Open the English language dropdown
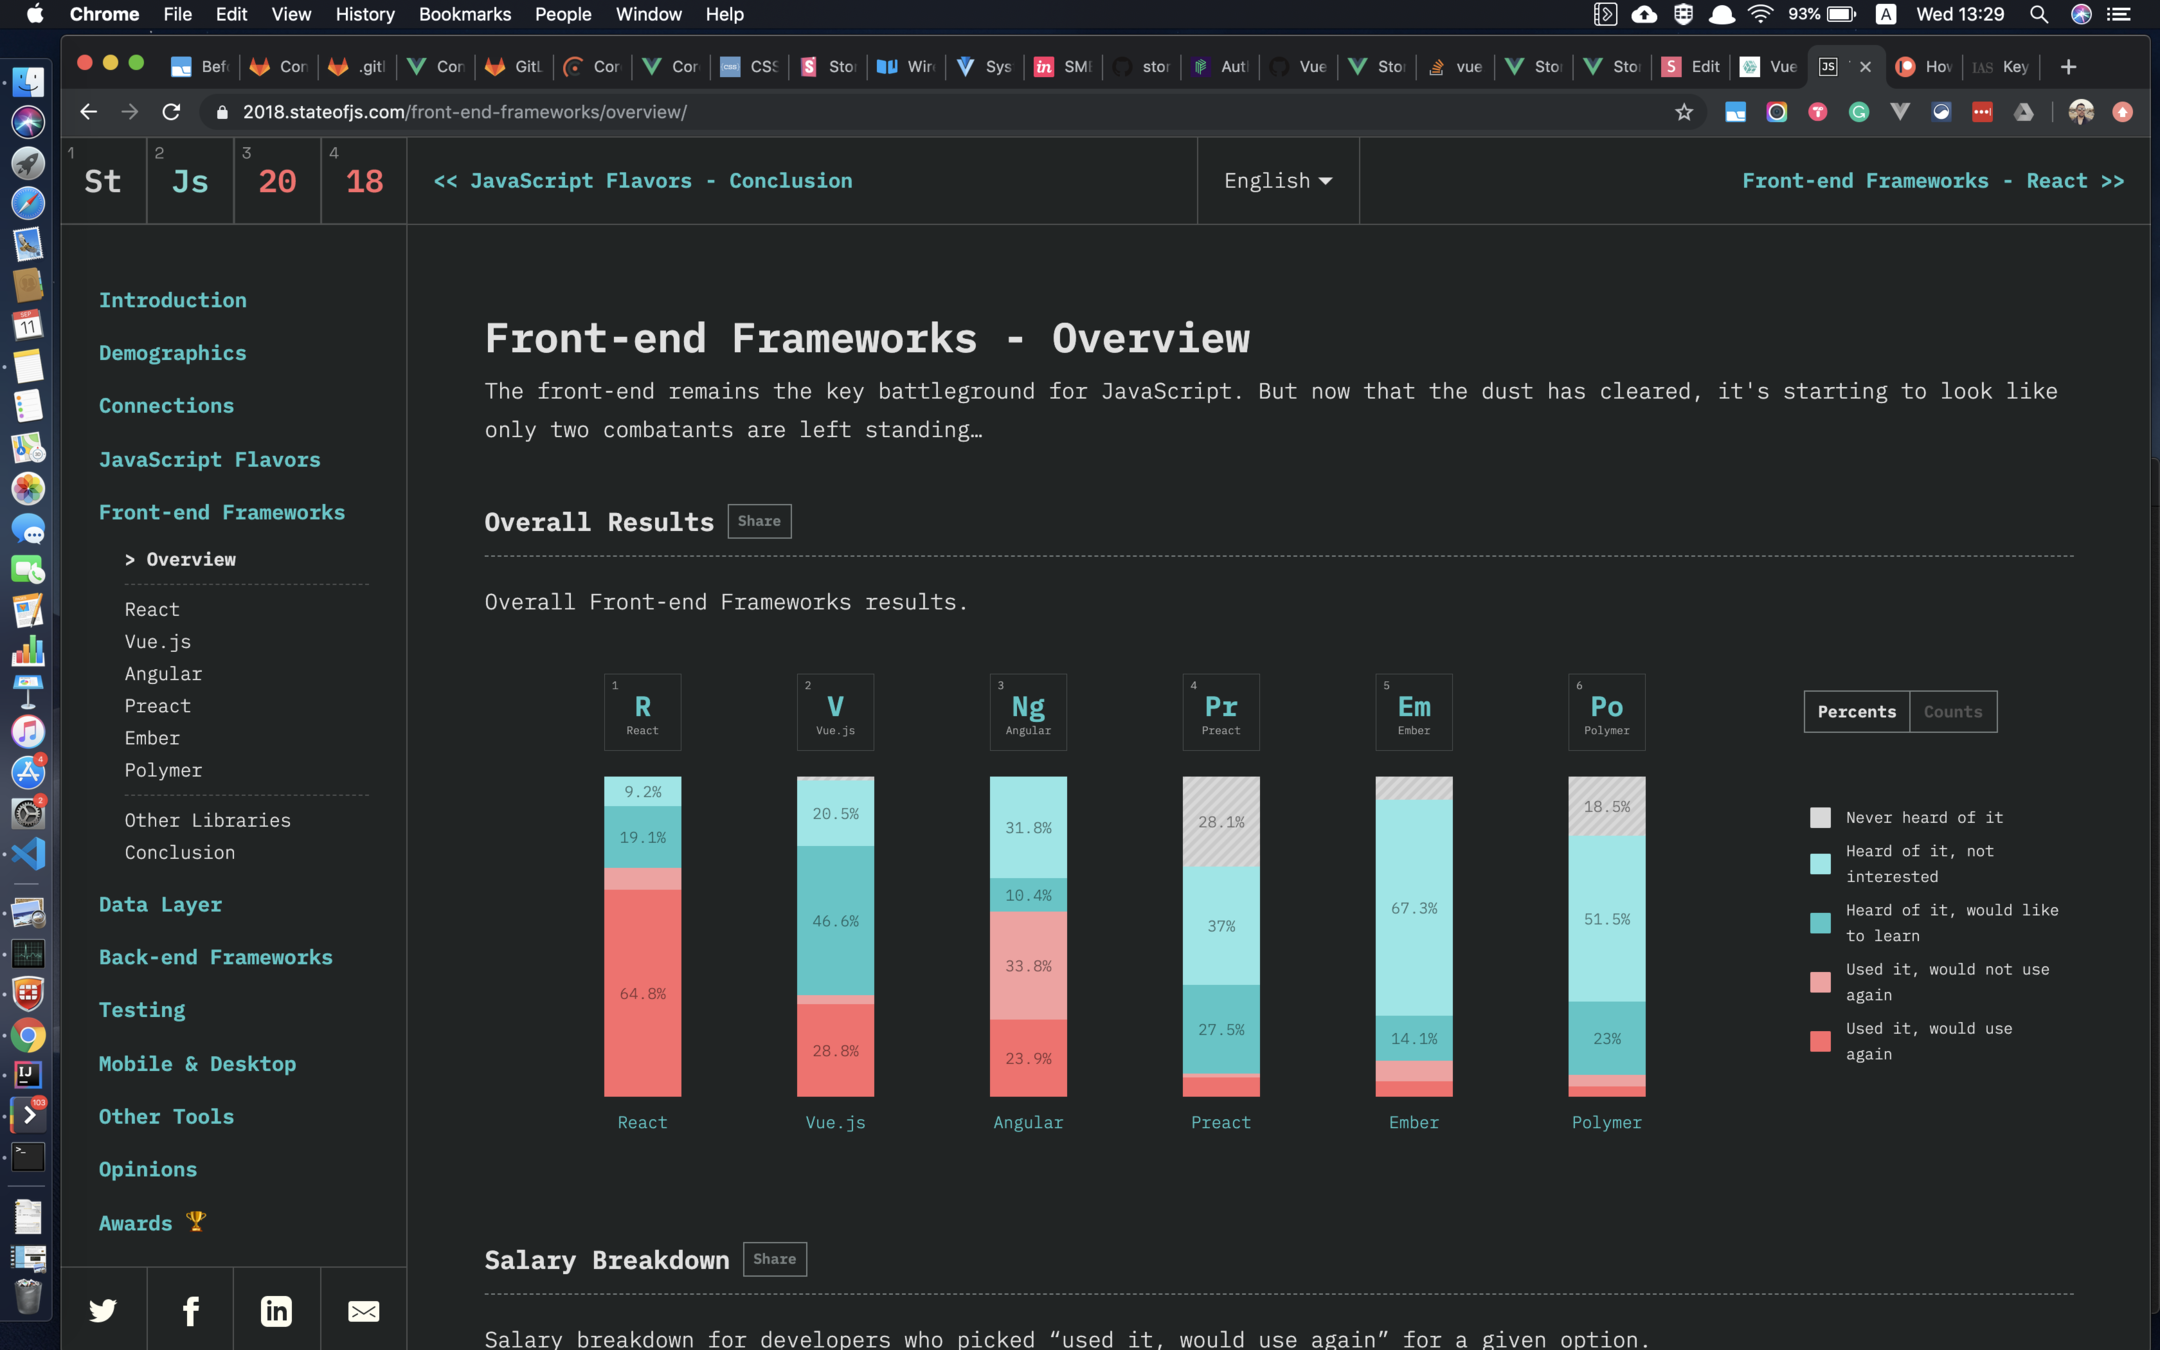 tap(1277, 181)
